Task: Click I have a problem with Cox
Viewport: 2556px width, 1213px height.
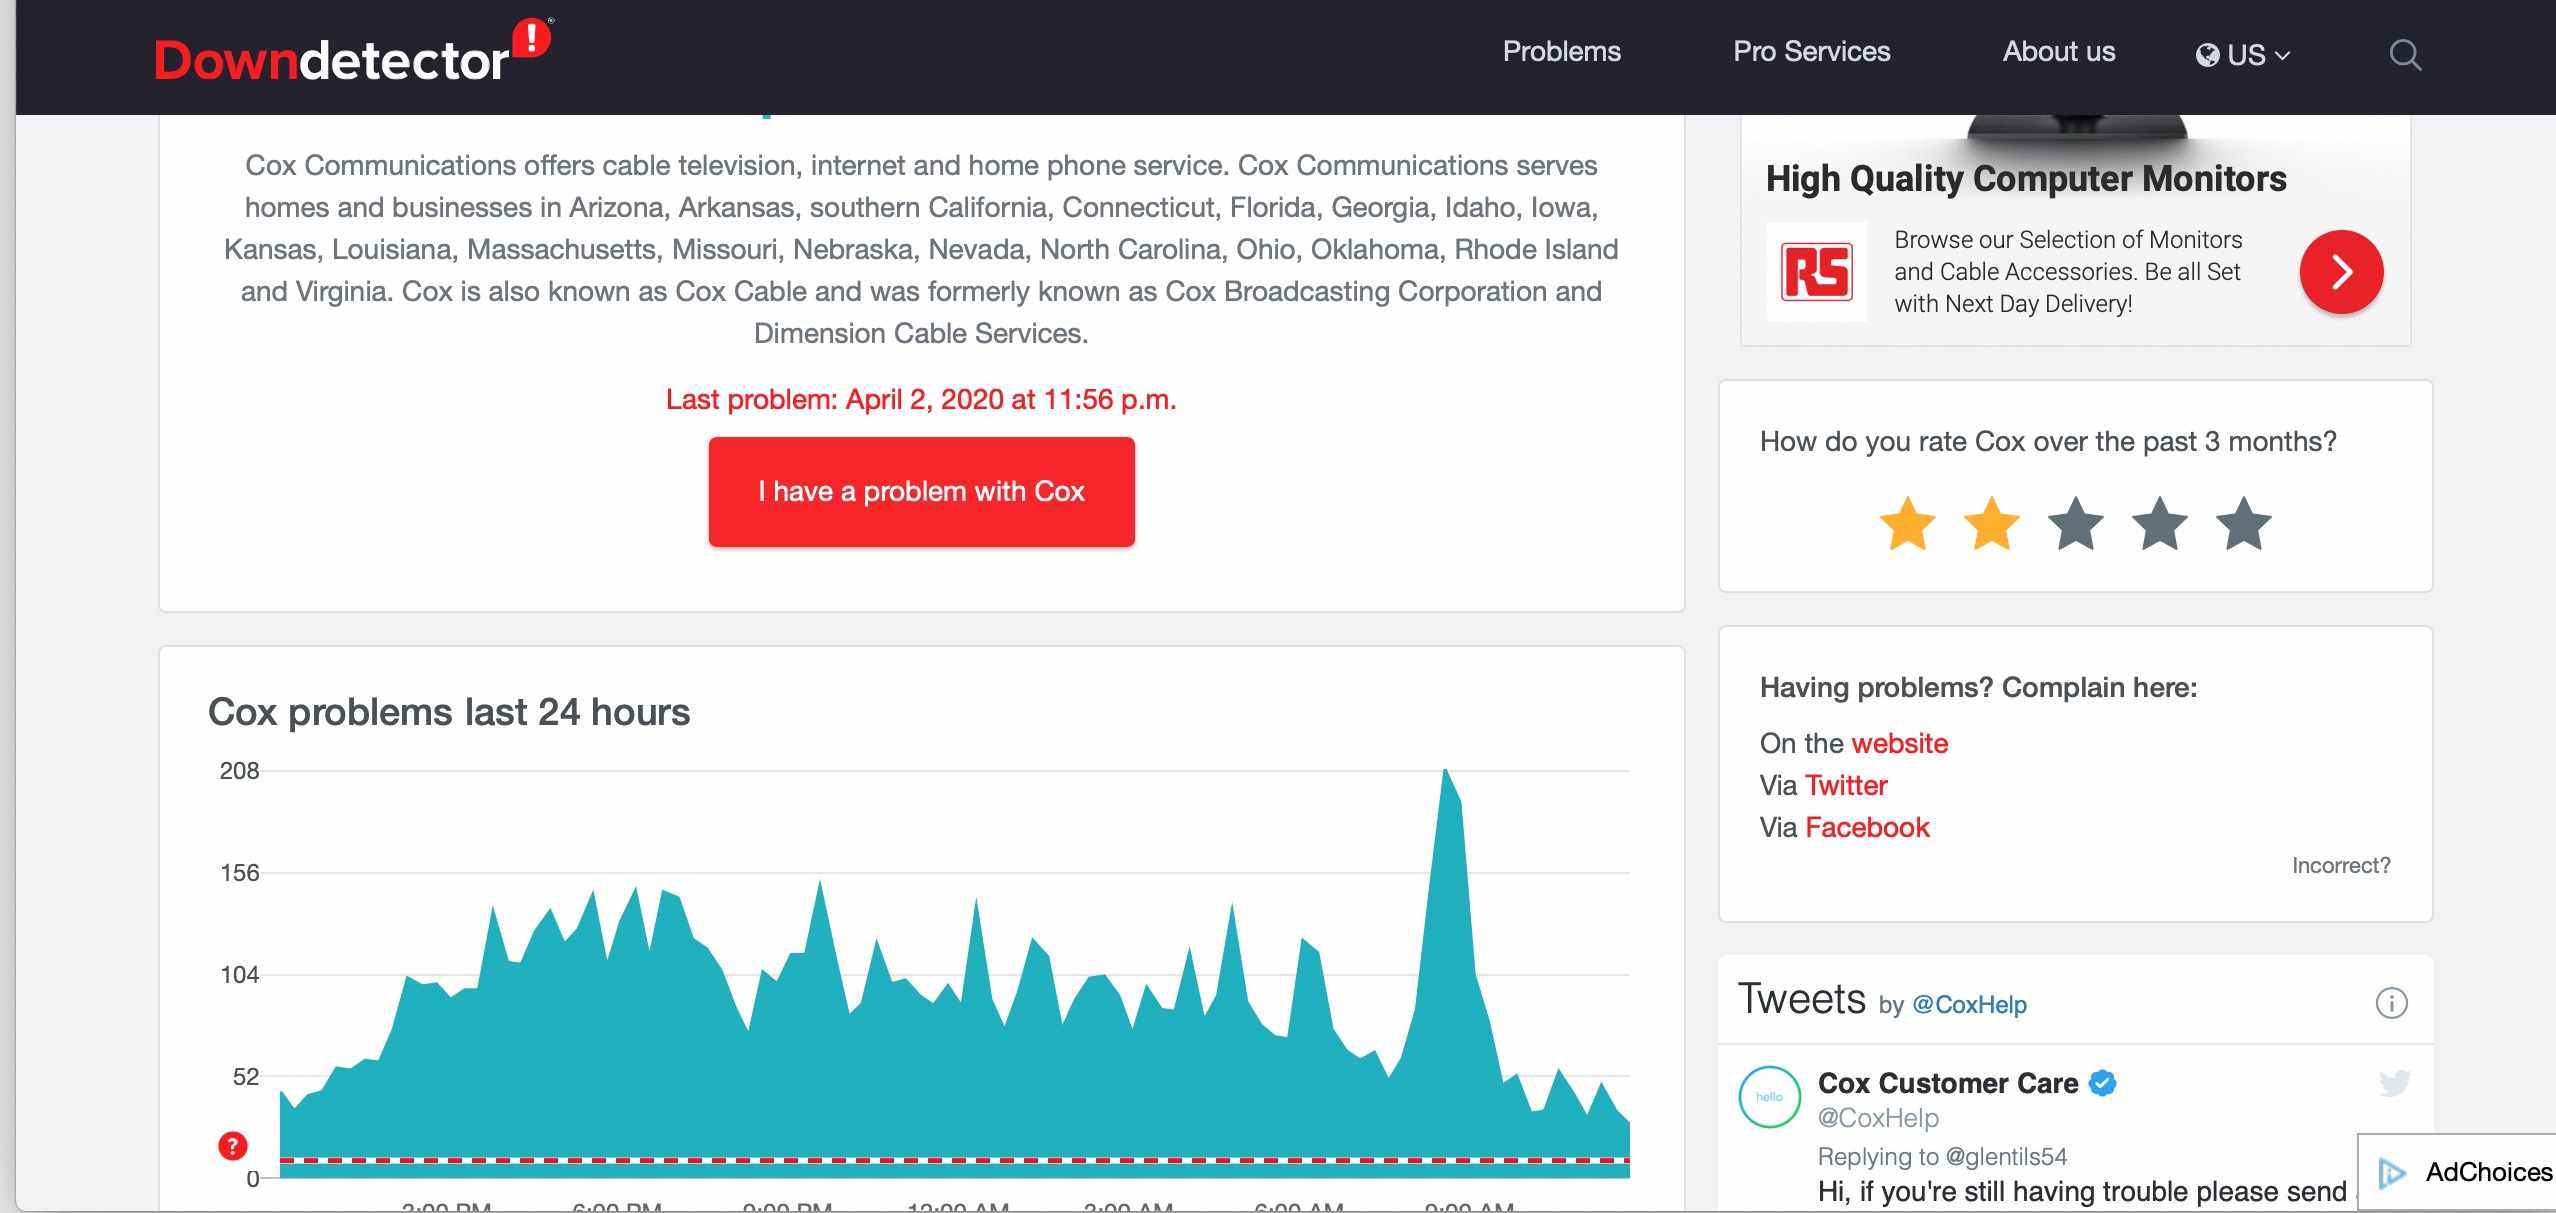Action: pyautogui.click(x=921, y=491)
